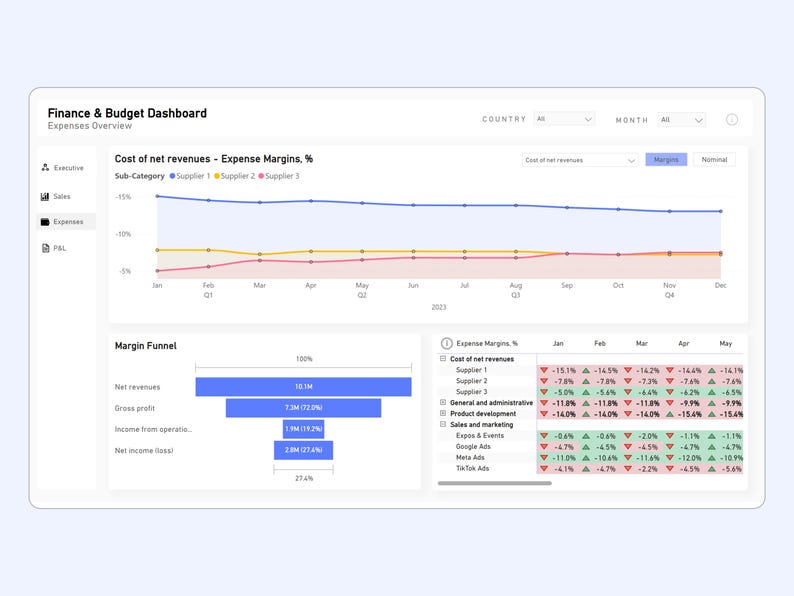Screen dimensions: 794x596
Task: Select the Supplier 1 table row label
Action: (471, 370)
